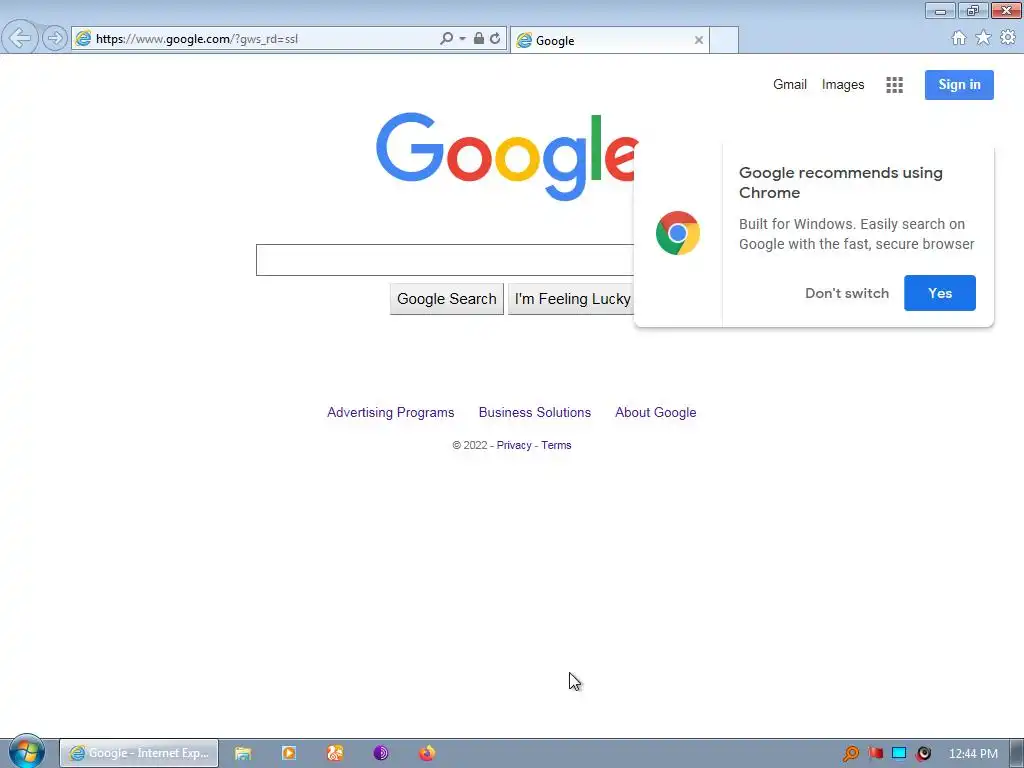Open the About Google link

click(655, 413)
